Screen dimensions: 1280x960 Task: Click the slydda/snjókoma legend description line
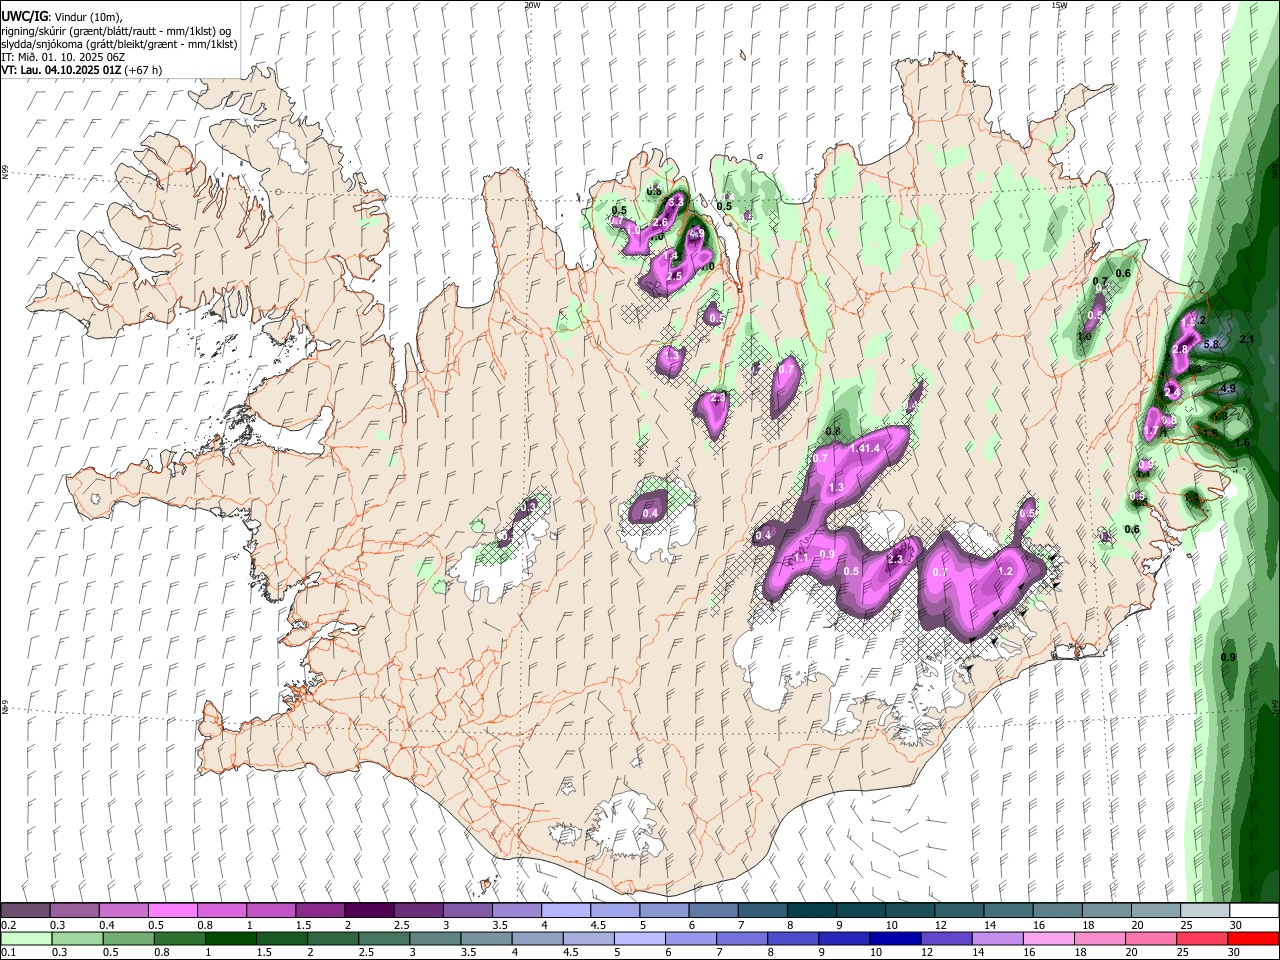120,44
